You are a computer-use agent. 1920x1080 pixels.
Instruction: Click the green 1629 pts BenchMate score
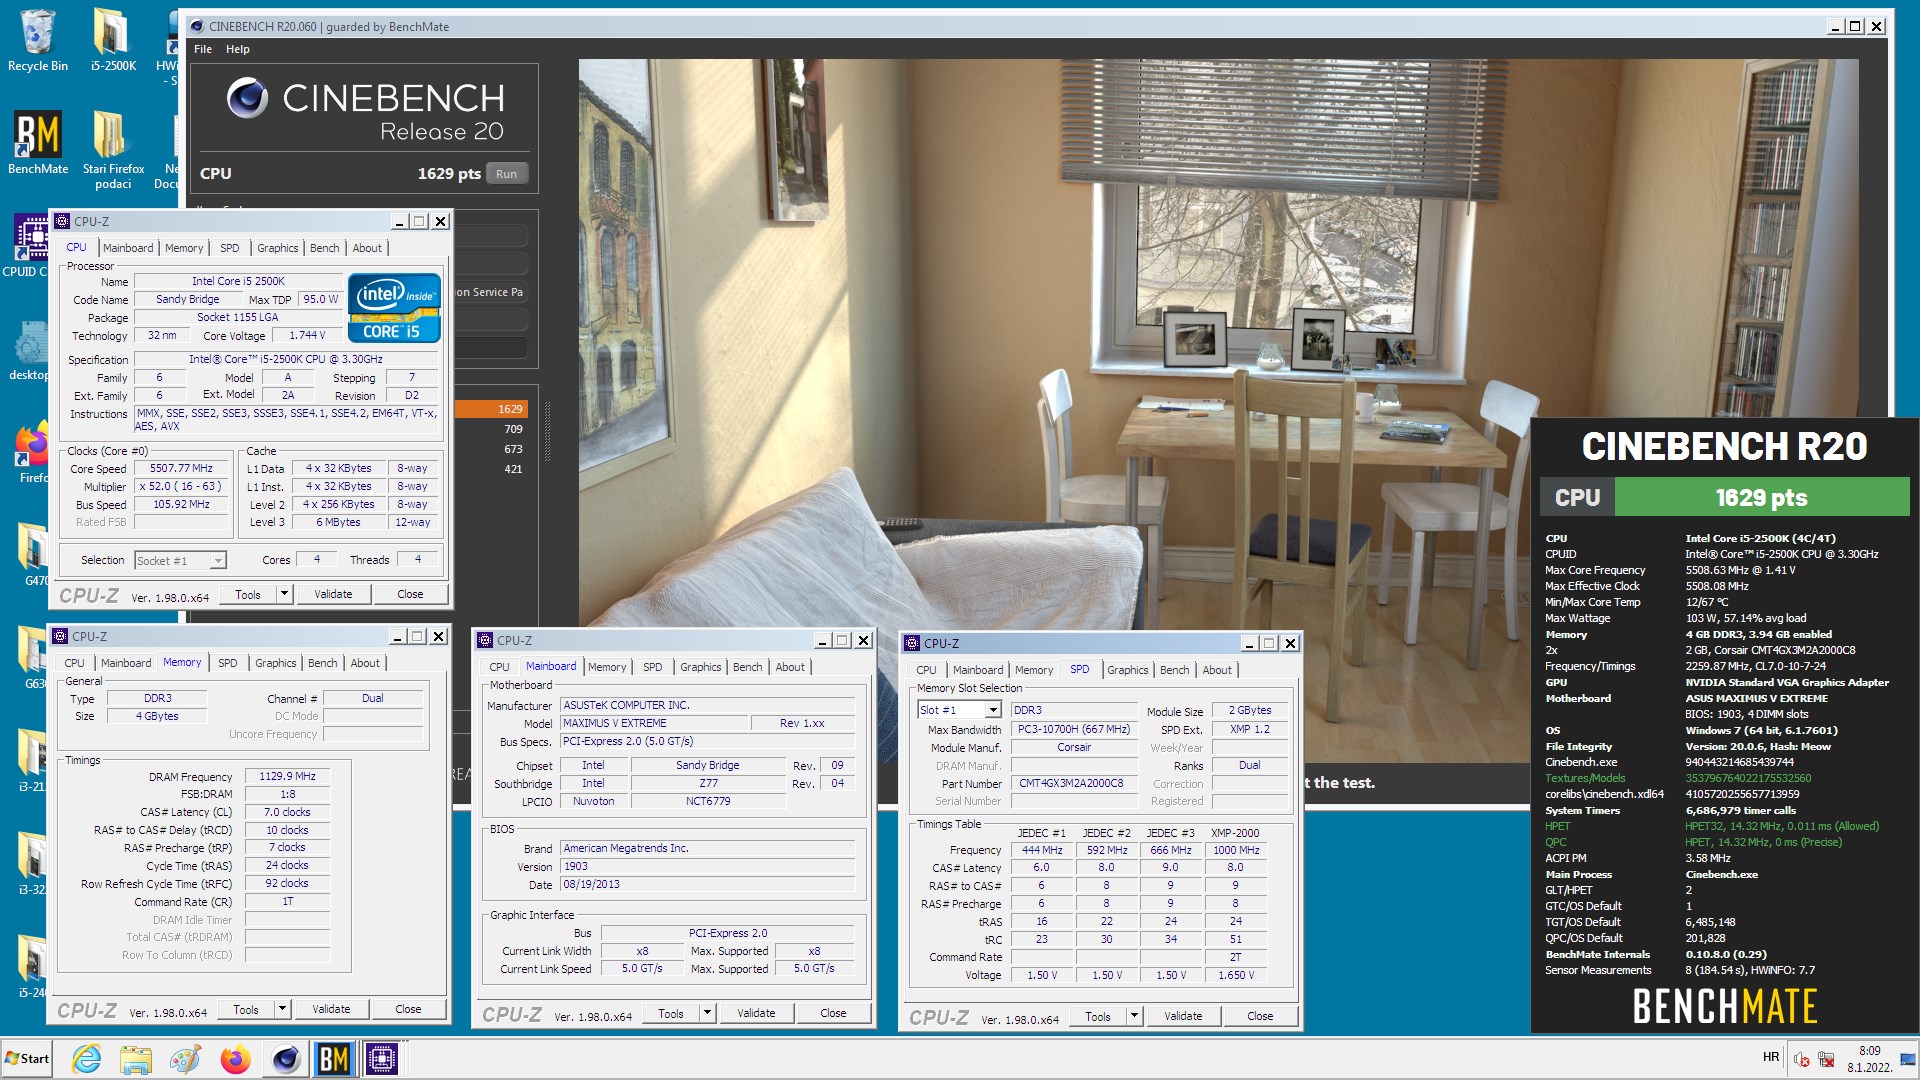[x=1761, y=497]
